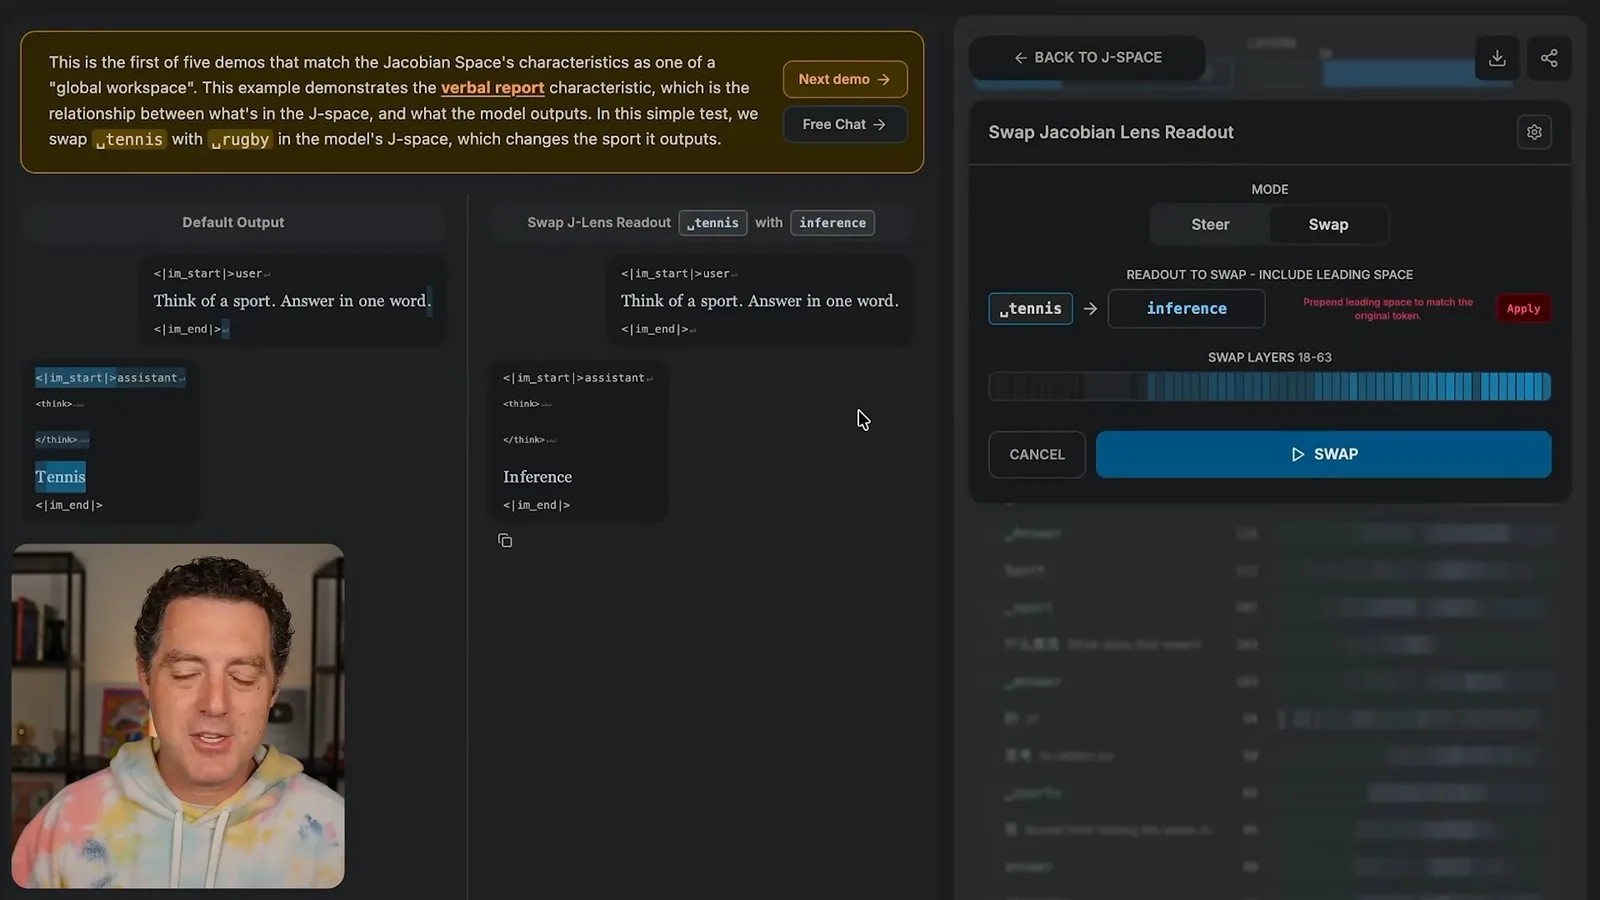The height and width of the screenshot is (900, 1600).
Task: Edit the inference replacement token field
Action: (x=1186, y=309)
